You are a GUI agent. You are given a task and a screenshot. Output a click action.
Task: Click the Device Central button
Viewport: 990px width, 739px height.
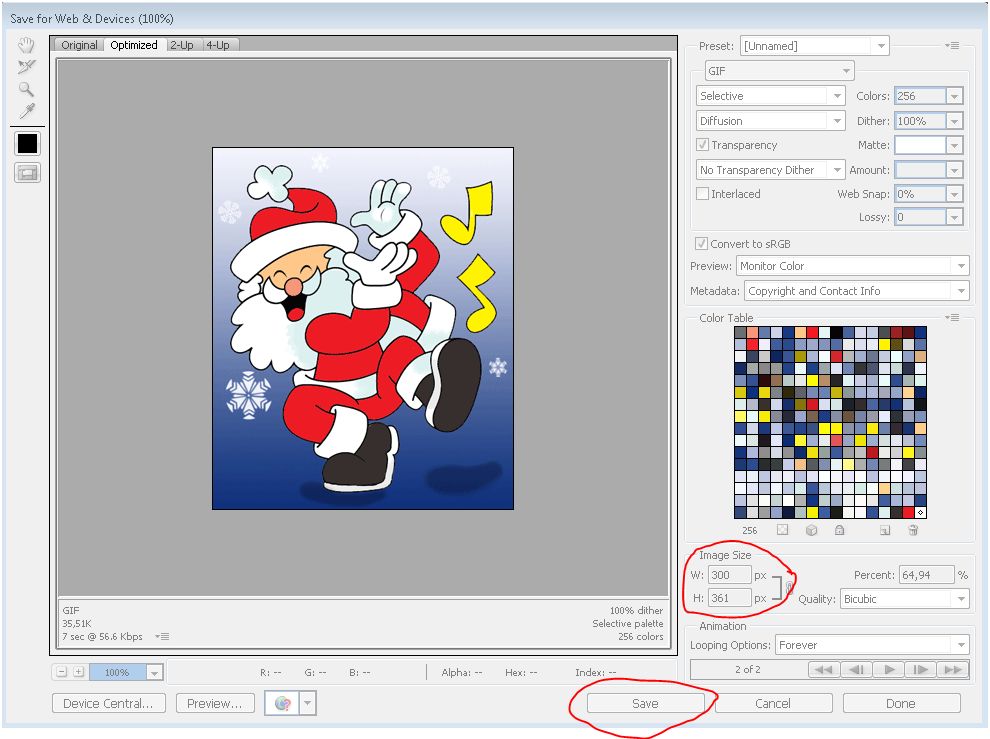(109, 703)
